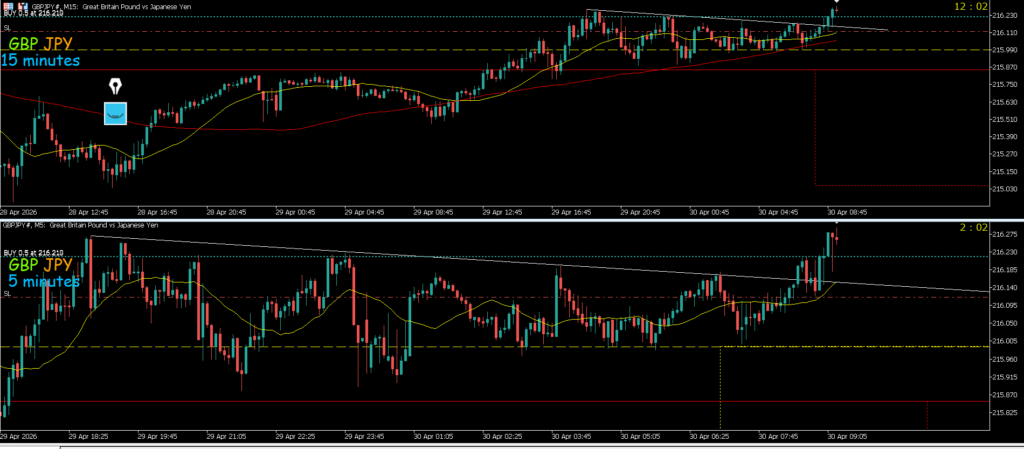Image resolution: width=1024 pixels, height=449 pixels.
Task: Click the BUY 0.5 order label on the M5 chart
Action: pyautogui.click(x=34, y=252)
